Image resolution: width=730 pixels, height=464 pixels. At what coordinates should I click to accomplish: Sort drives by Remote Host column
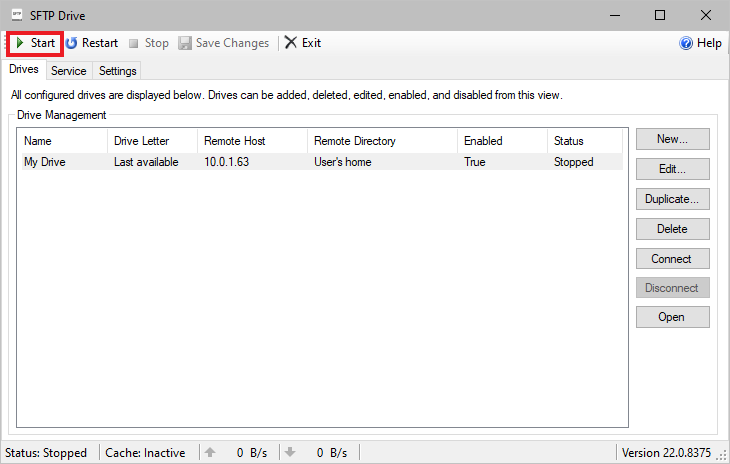pos(250,141)
